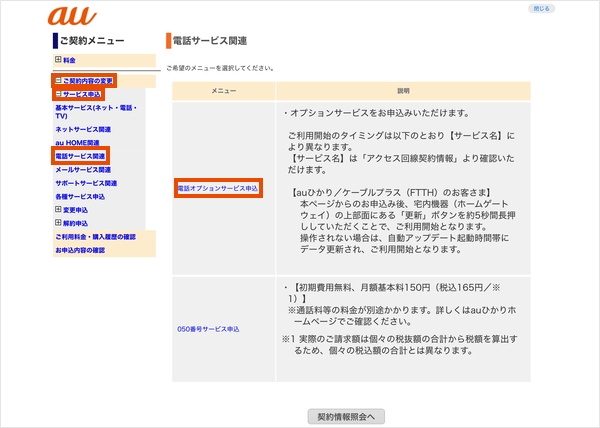Collapse the サービス申込 submenu
The height and width of the screenshot is (428, 600).
58,94
